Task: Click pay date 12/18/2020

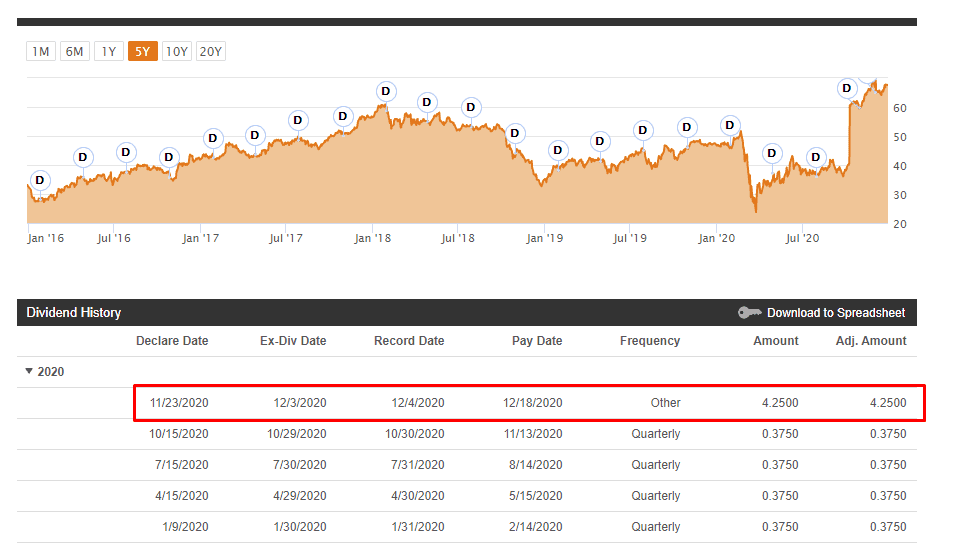Action: tap(532, 403)
